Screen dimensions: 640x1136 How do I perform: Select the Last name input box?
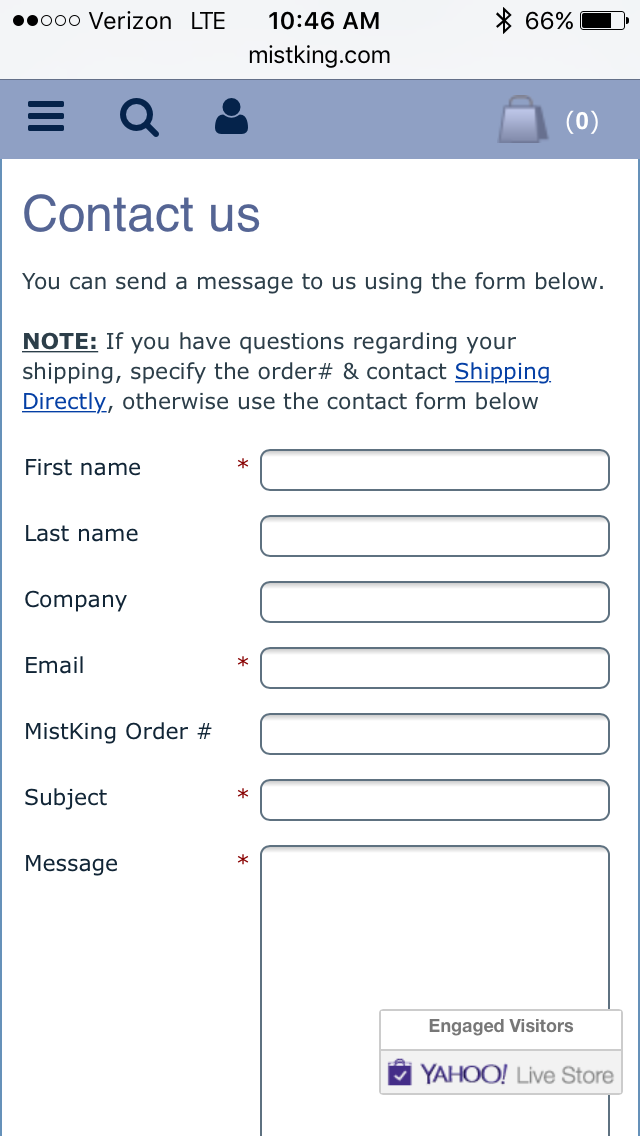point(435,536)
